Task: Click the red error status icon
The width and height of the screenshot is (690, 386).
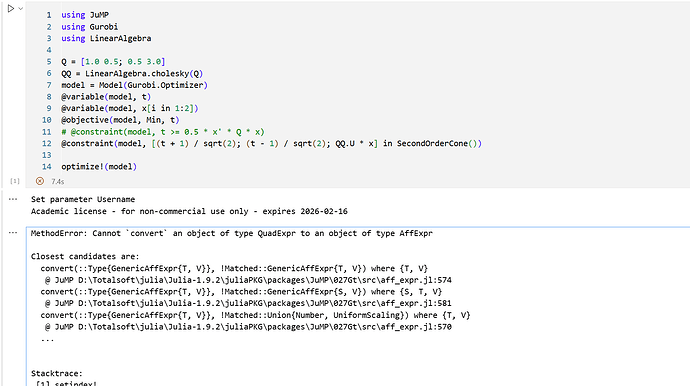Action: pyautogui.click(x=40, y=181)
